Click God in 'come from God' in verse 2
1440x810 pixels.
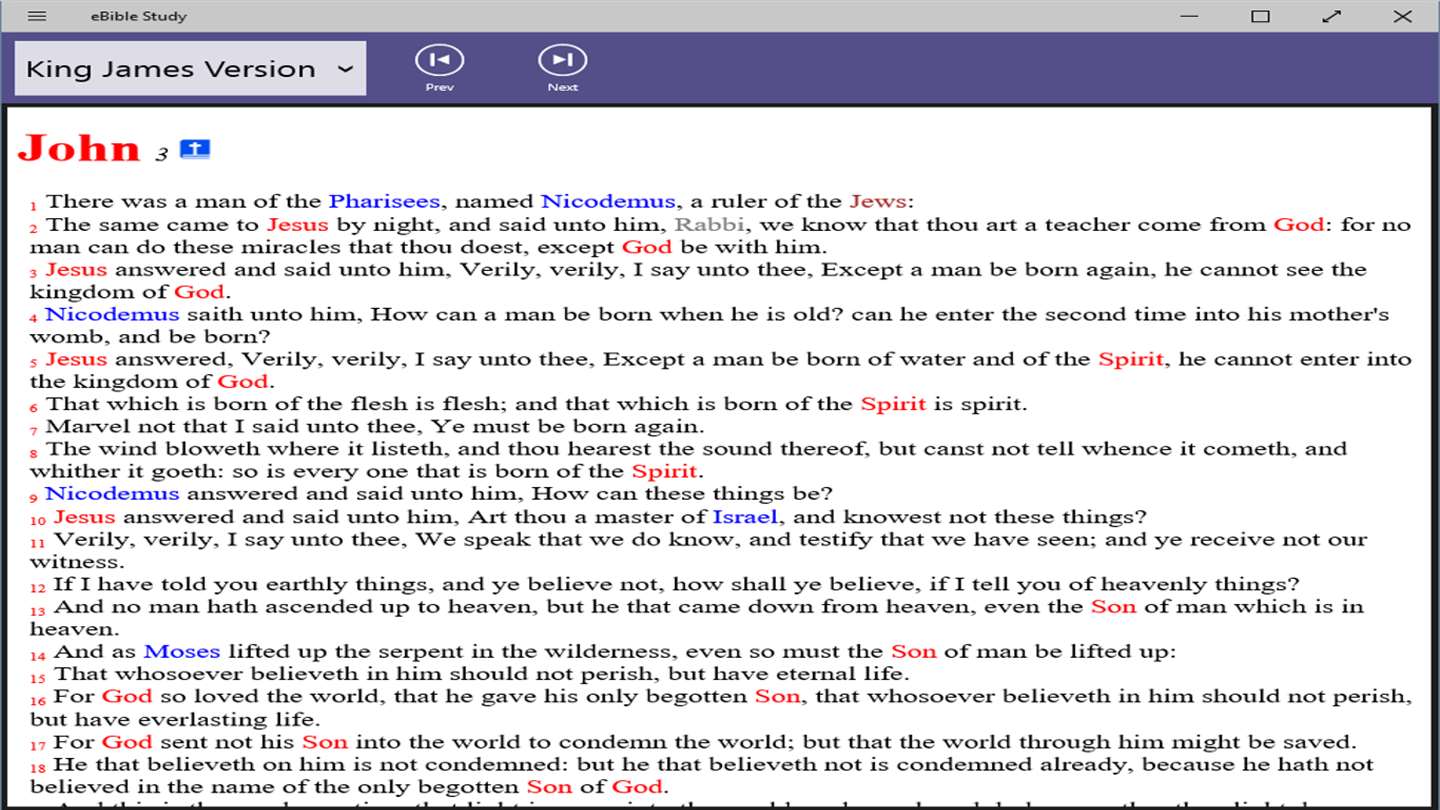[x=1299, y=225]
